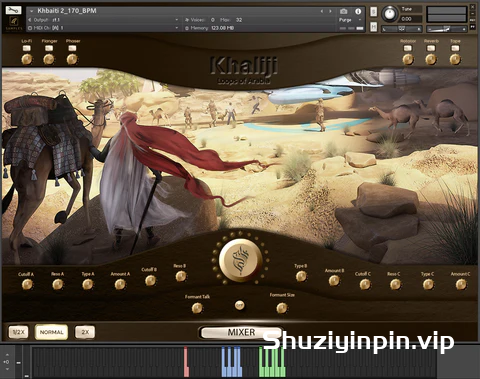
Task: Click the wrench edit instrument icon
Action: coord(13,10)
